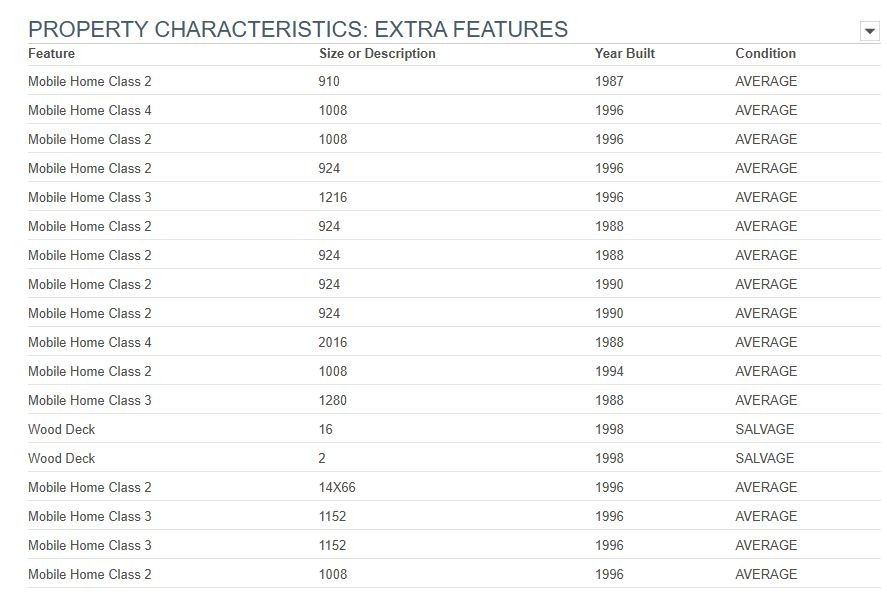Screen dimensions: 887x607
Task: Click the size value 2016
Action: click(x=333, y=342)
